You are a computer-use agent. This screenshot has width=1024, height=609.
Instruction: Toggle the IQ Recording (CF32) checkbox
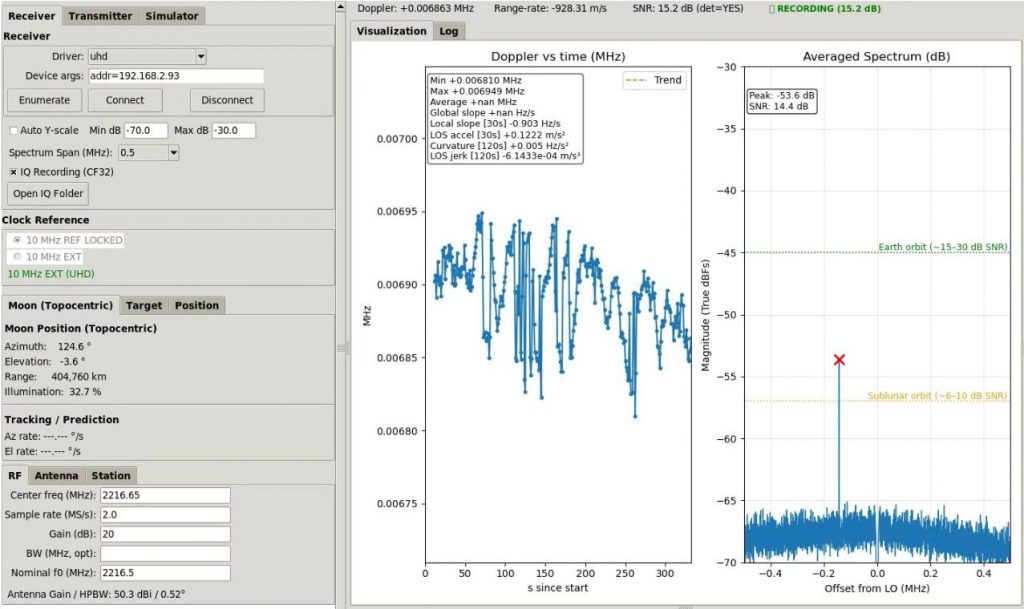point(13,172)
